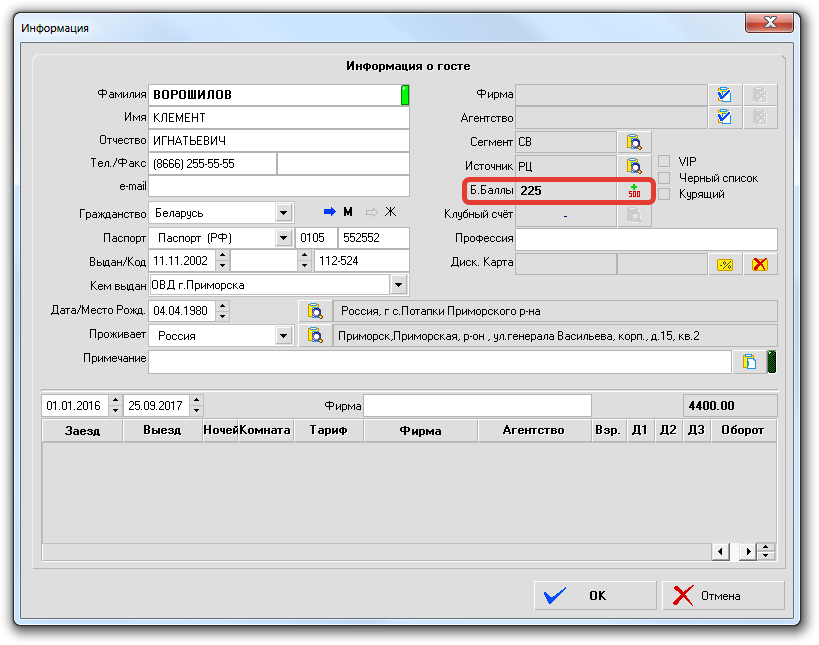Image resolution: width=819 pixels, height=645 pixels.
Task: Select male gender М option
Action: (339, 212)
